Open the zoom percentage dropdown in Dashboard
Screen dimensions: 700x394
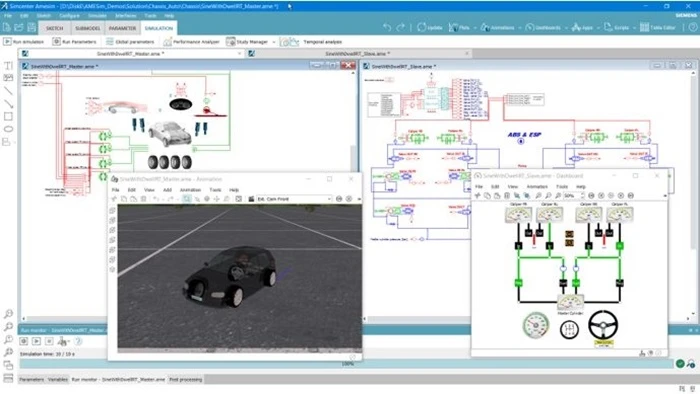(573, 195)
